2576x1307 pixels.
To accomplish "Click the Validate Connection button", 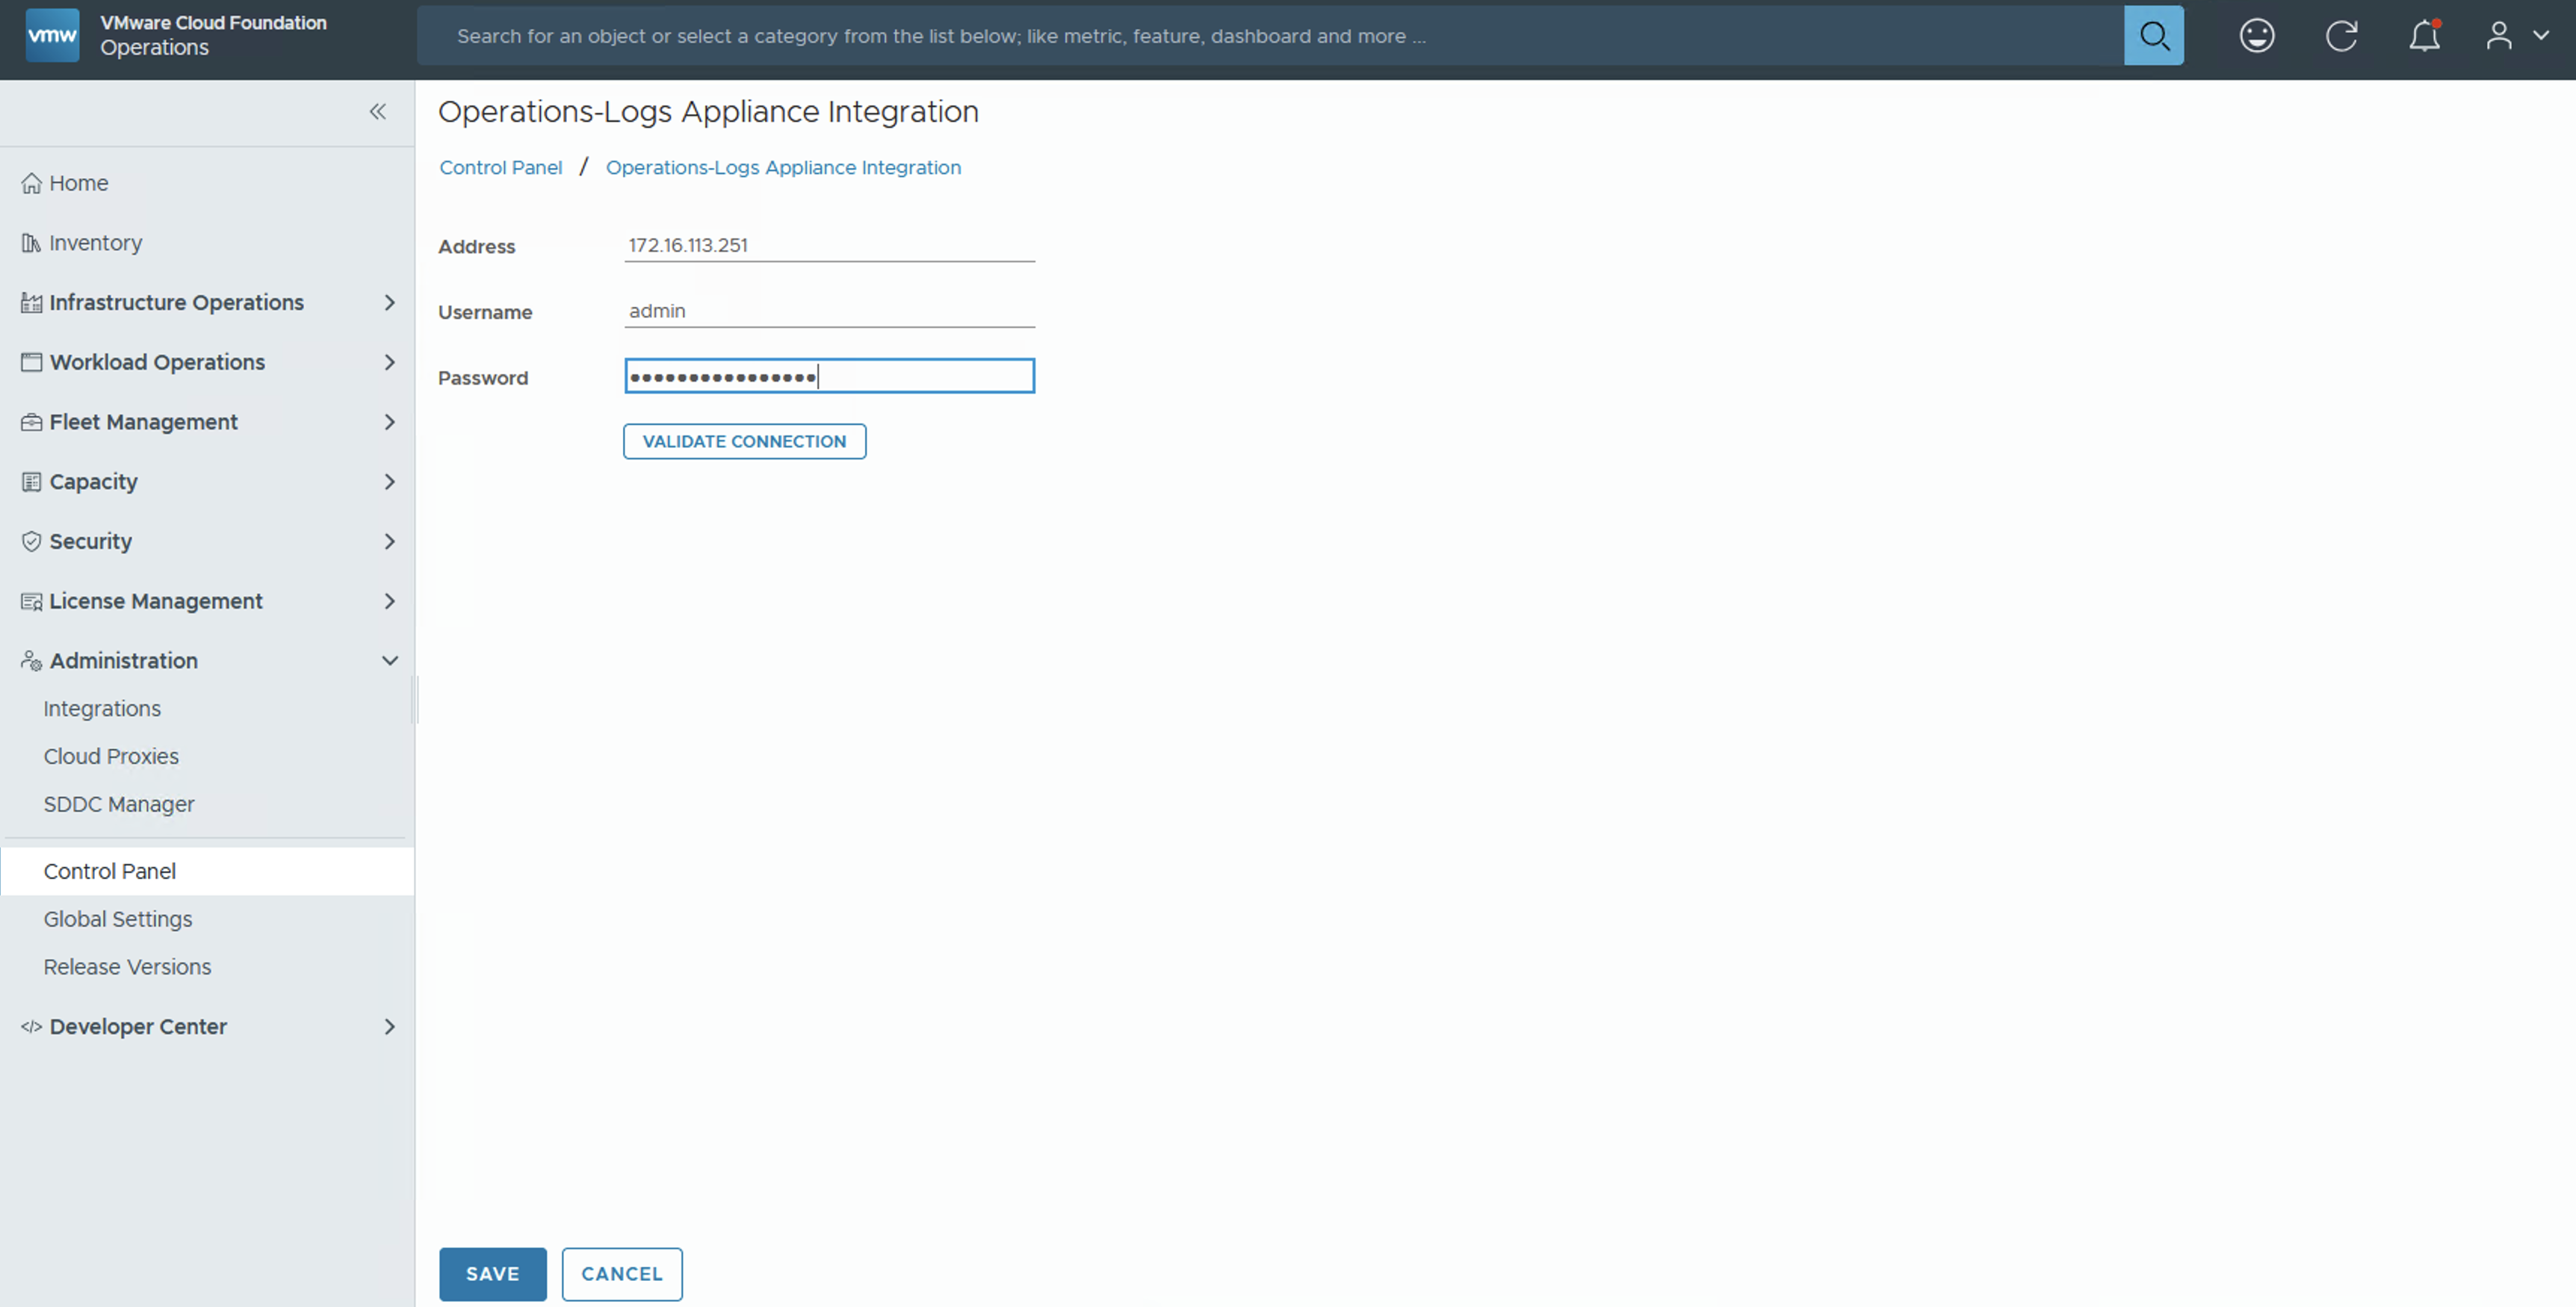I will pos(744,441).
